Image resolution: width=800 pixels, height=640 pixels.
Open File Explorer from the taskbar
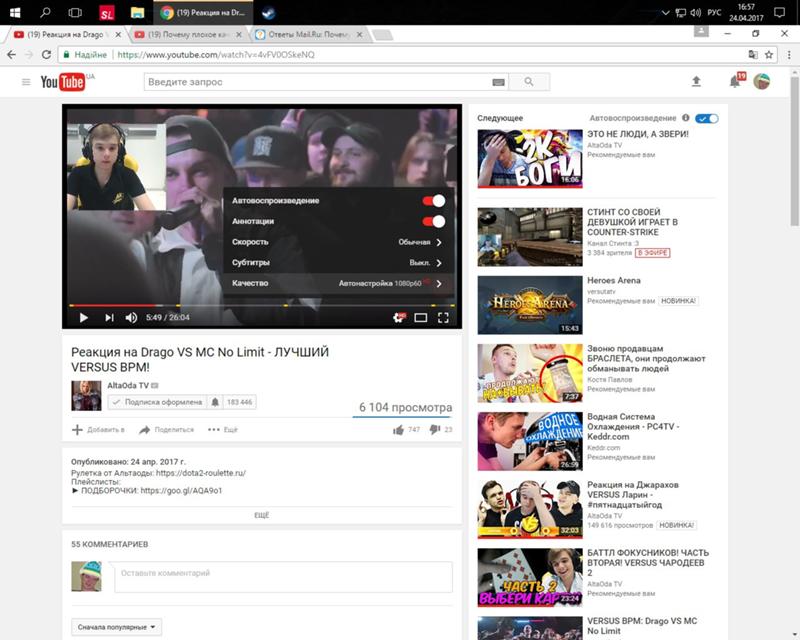coord(137,12)
